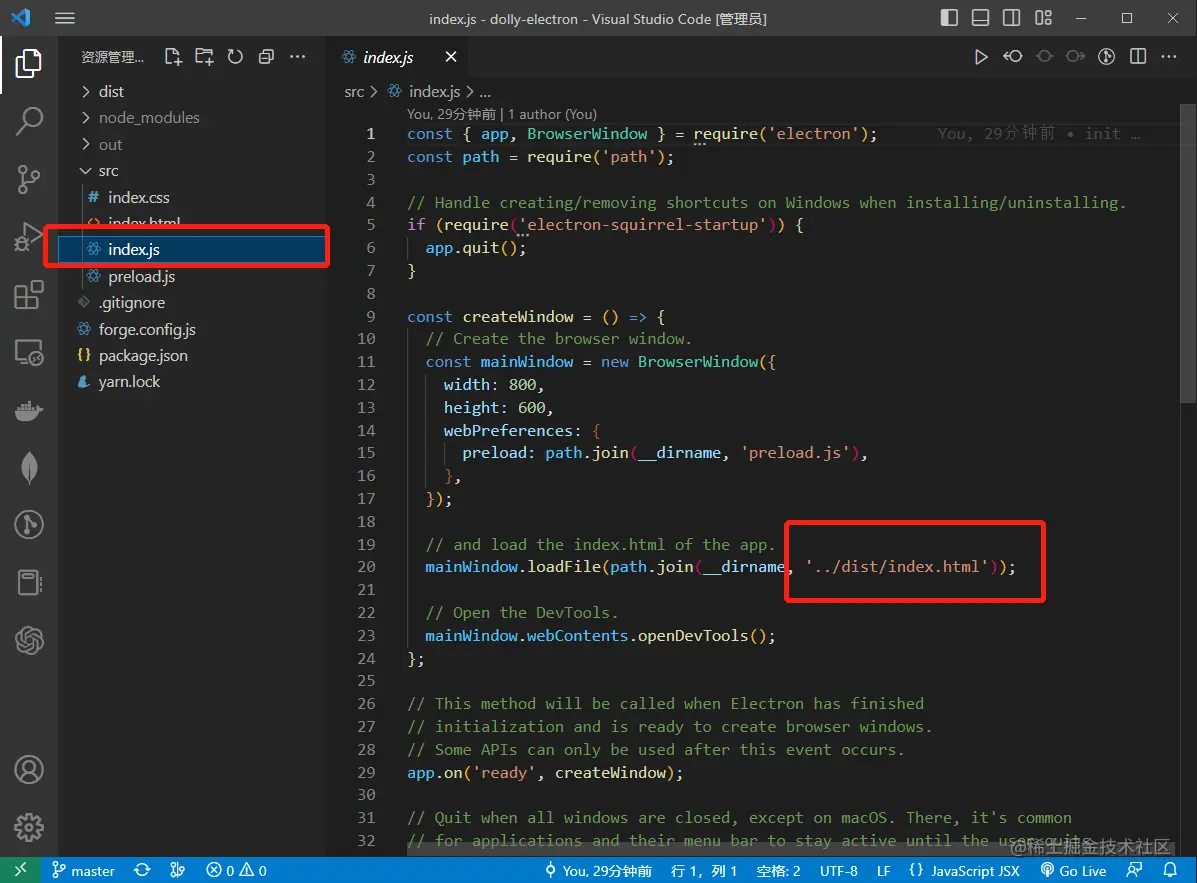
Task: Open the MongoDB leaf icon panel
Action: click(29, 468)
